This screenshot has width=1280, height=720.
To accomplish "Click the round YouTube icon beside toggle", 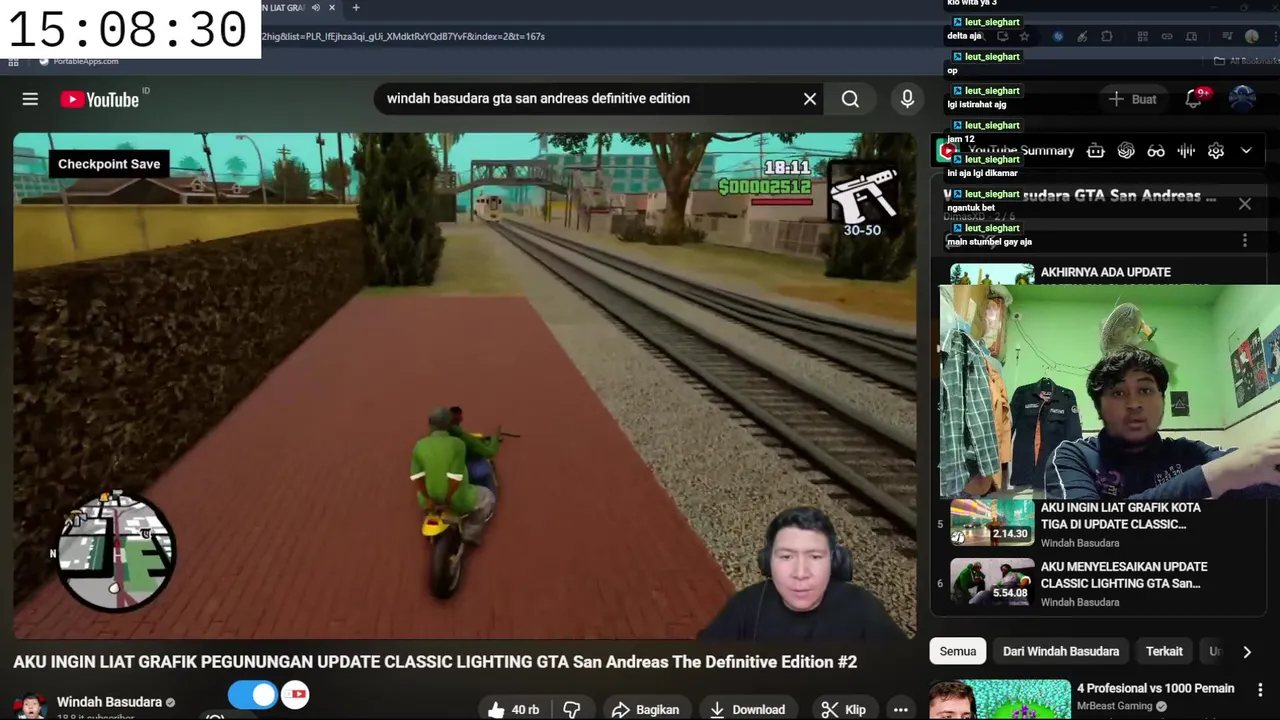I will (295, 694).
